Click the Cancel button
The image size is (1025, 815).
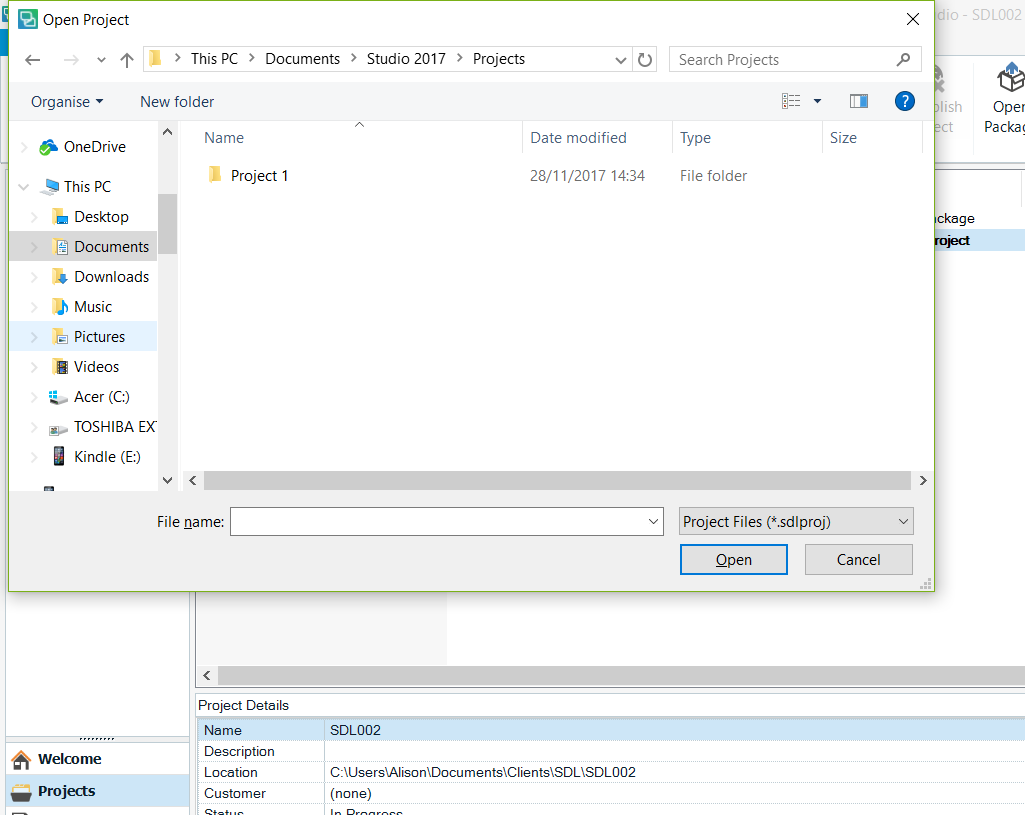tap(858, 560)
